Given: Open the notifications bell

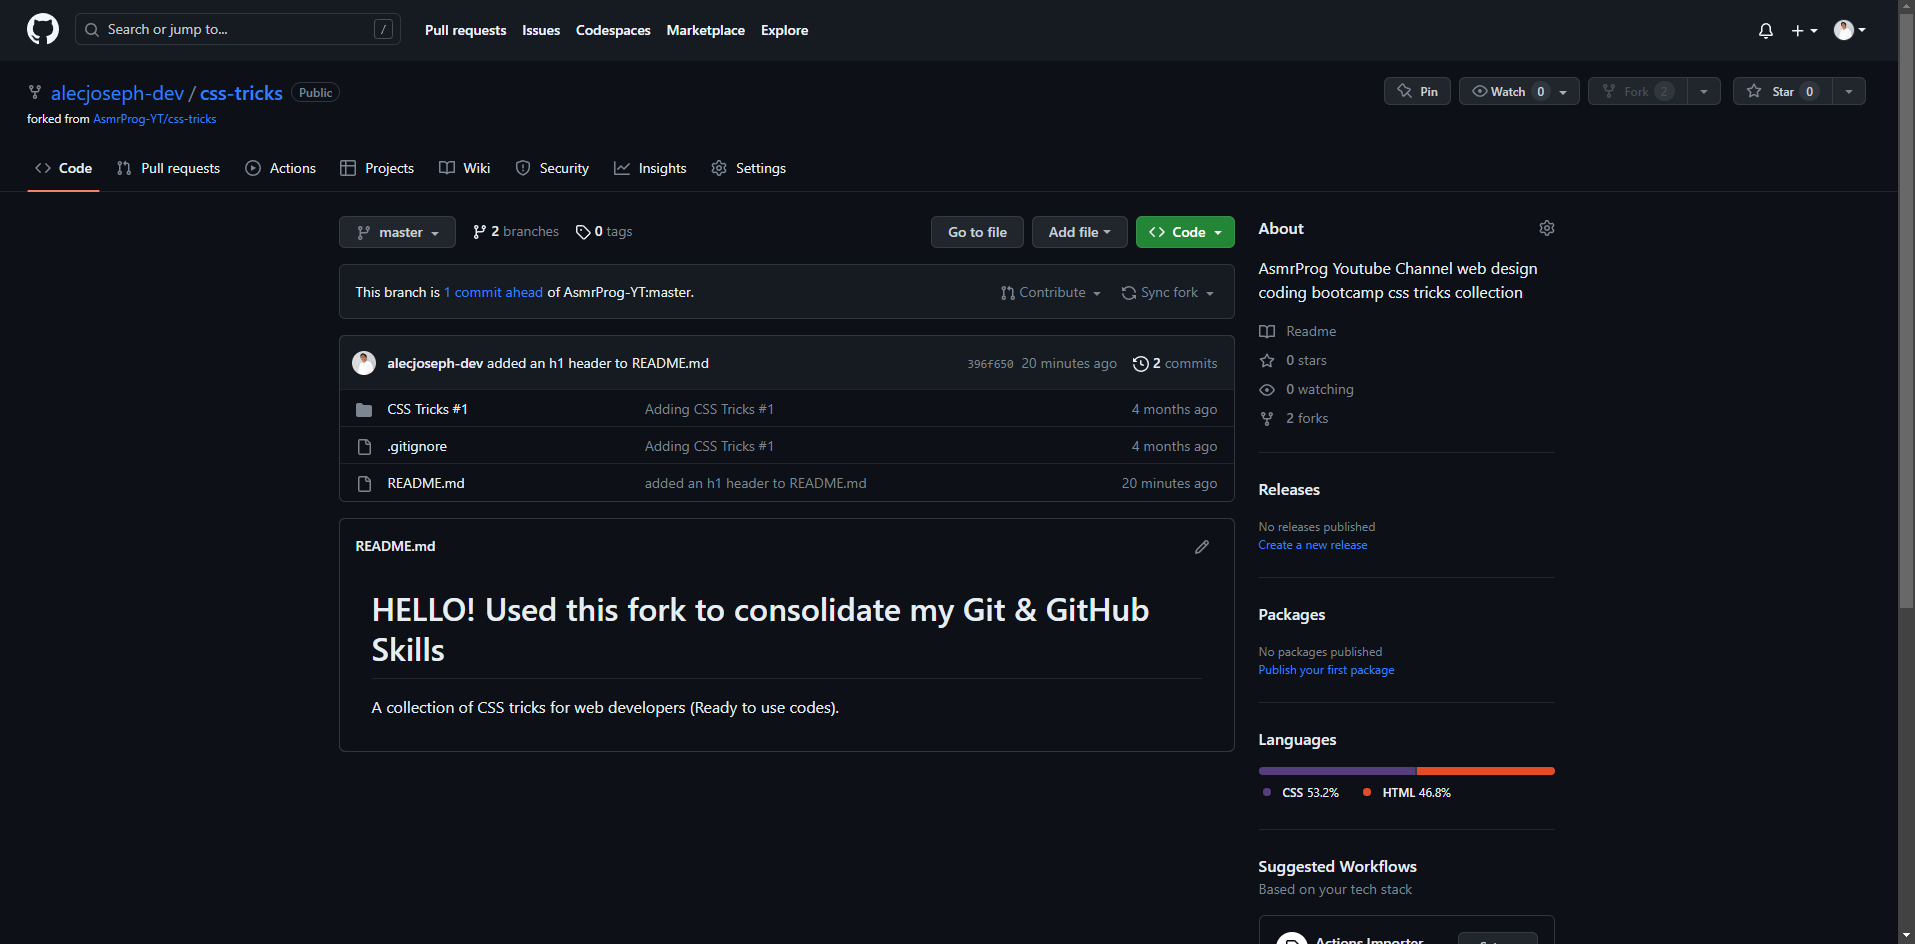Looking at the screenshot, I should [1766, 30].
